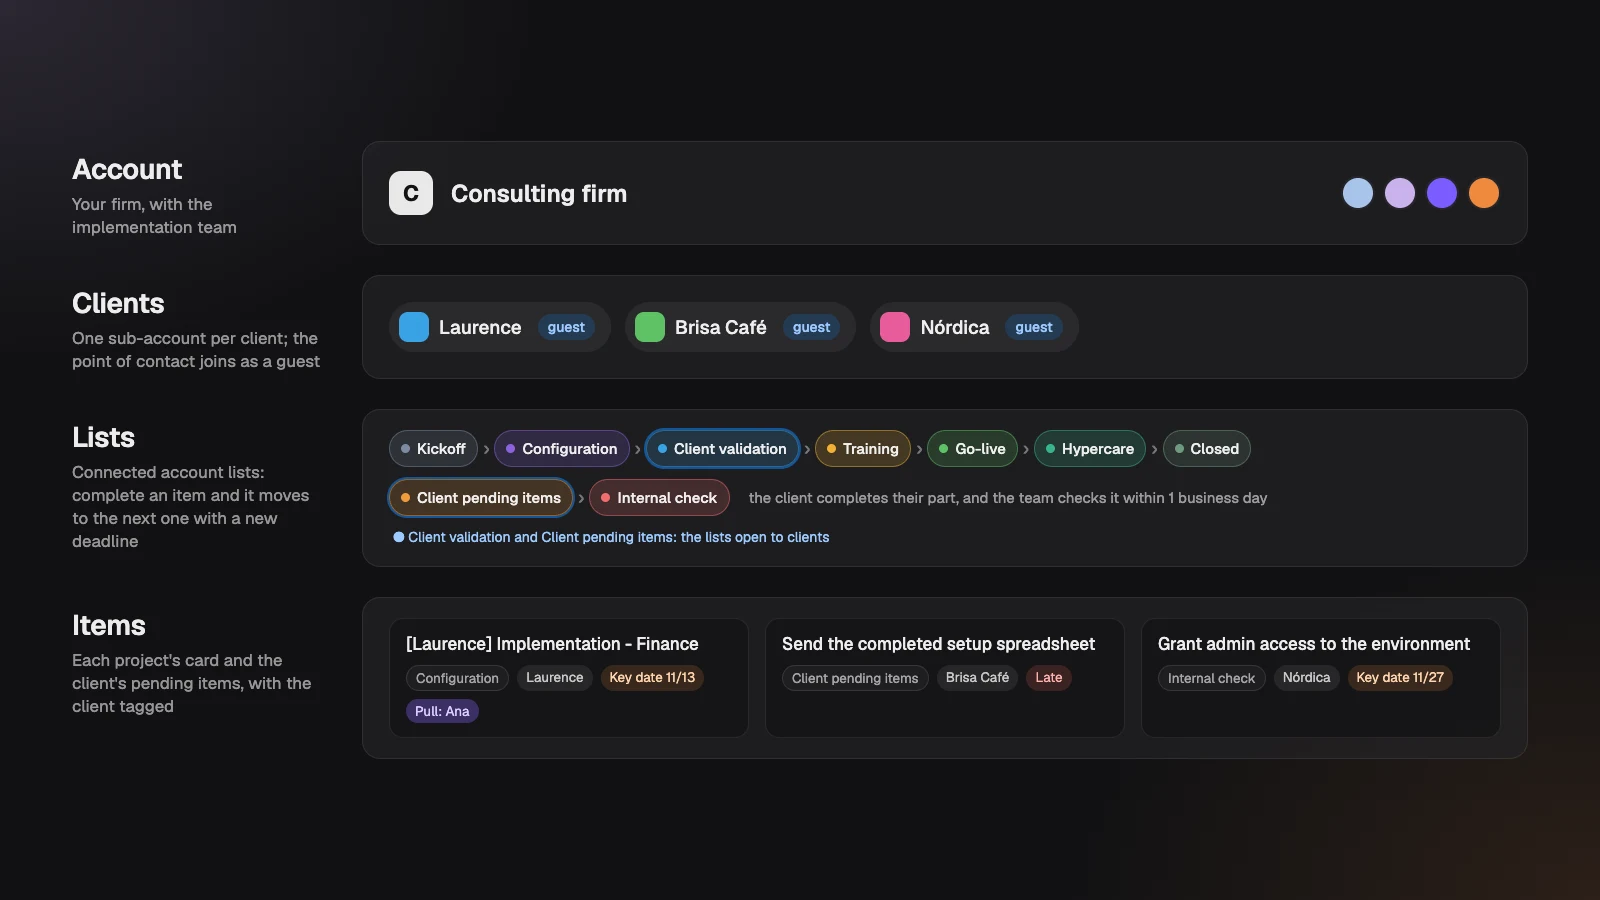Click the Configuration tag on Laurence card

(457, 678)
